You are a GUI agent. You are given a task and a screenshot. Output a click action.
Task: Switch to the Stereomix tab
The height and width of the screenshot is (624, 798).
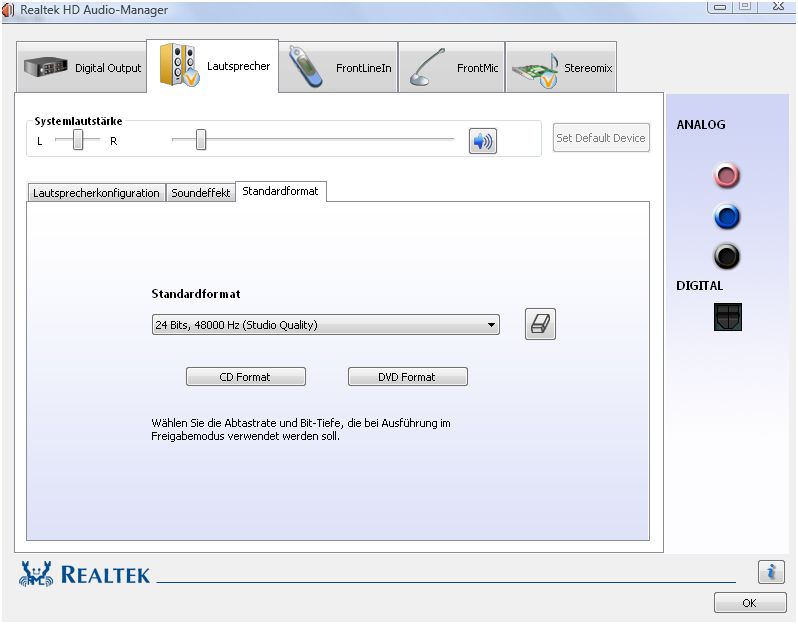pyautogui.click(x=561, y=67)
